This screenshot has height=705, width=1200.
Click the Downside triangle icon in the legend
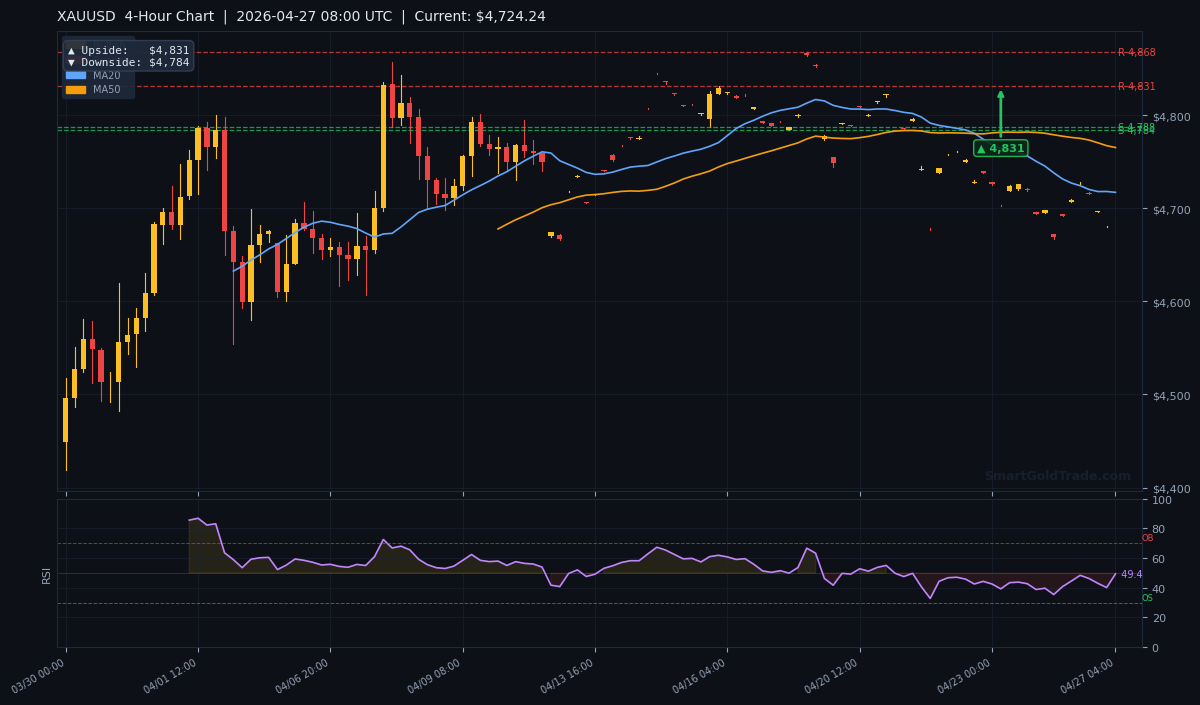(x=71, y=61)
